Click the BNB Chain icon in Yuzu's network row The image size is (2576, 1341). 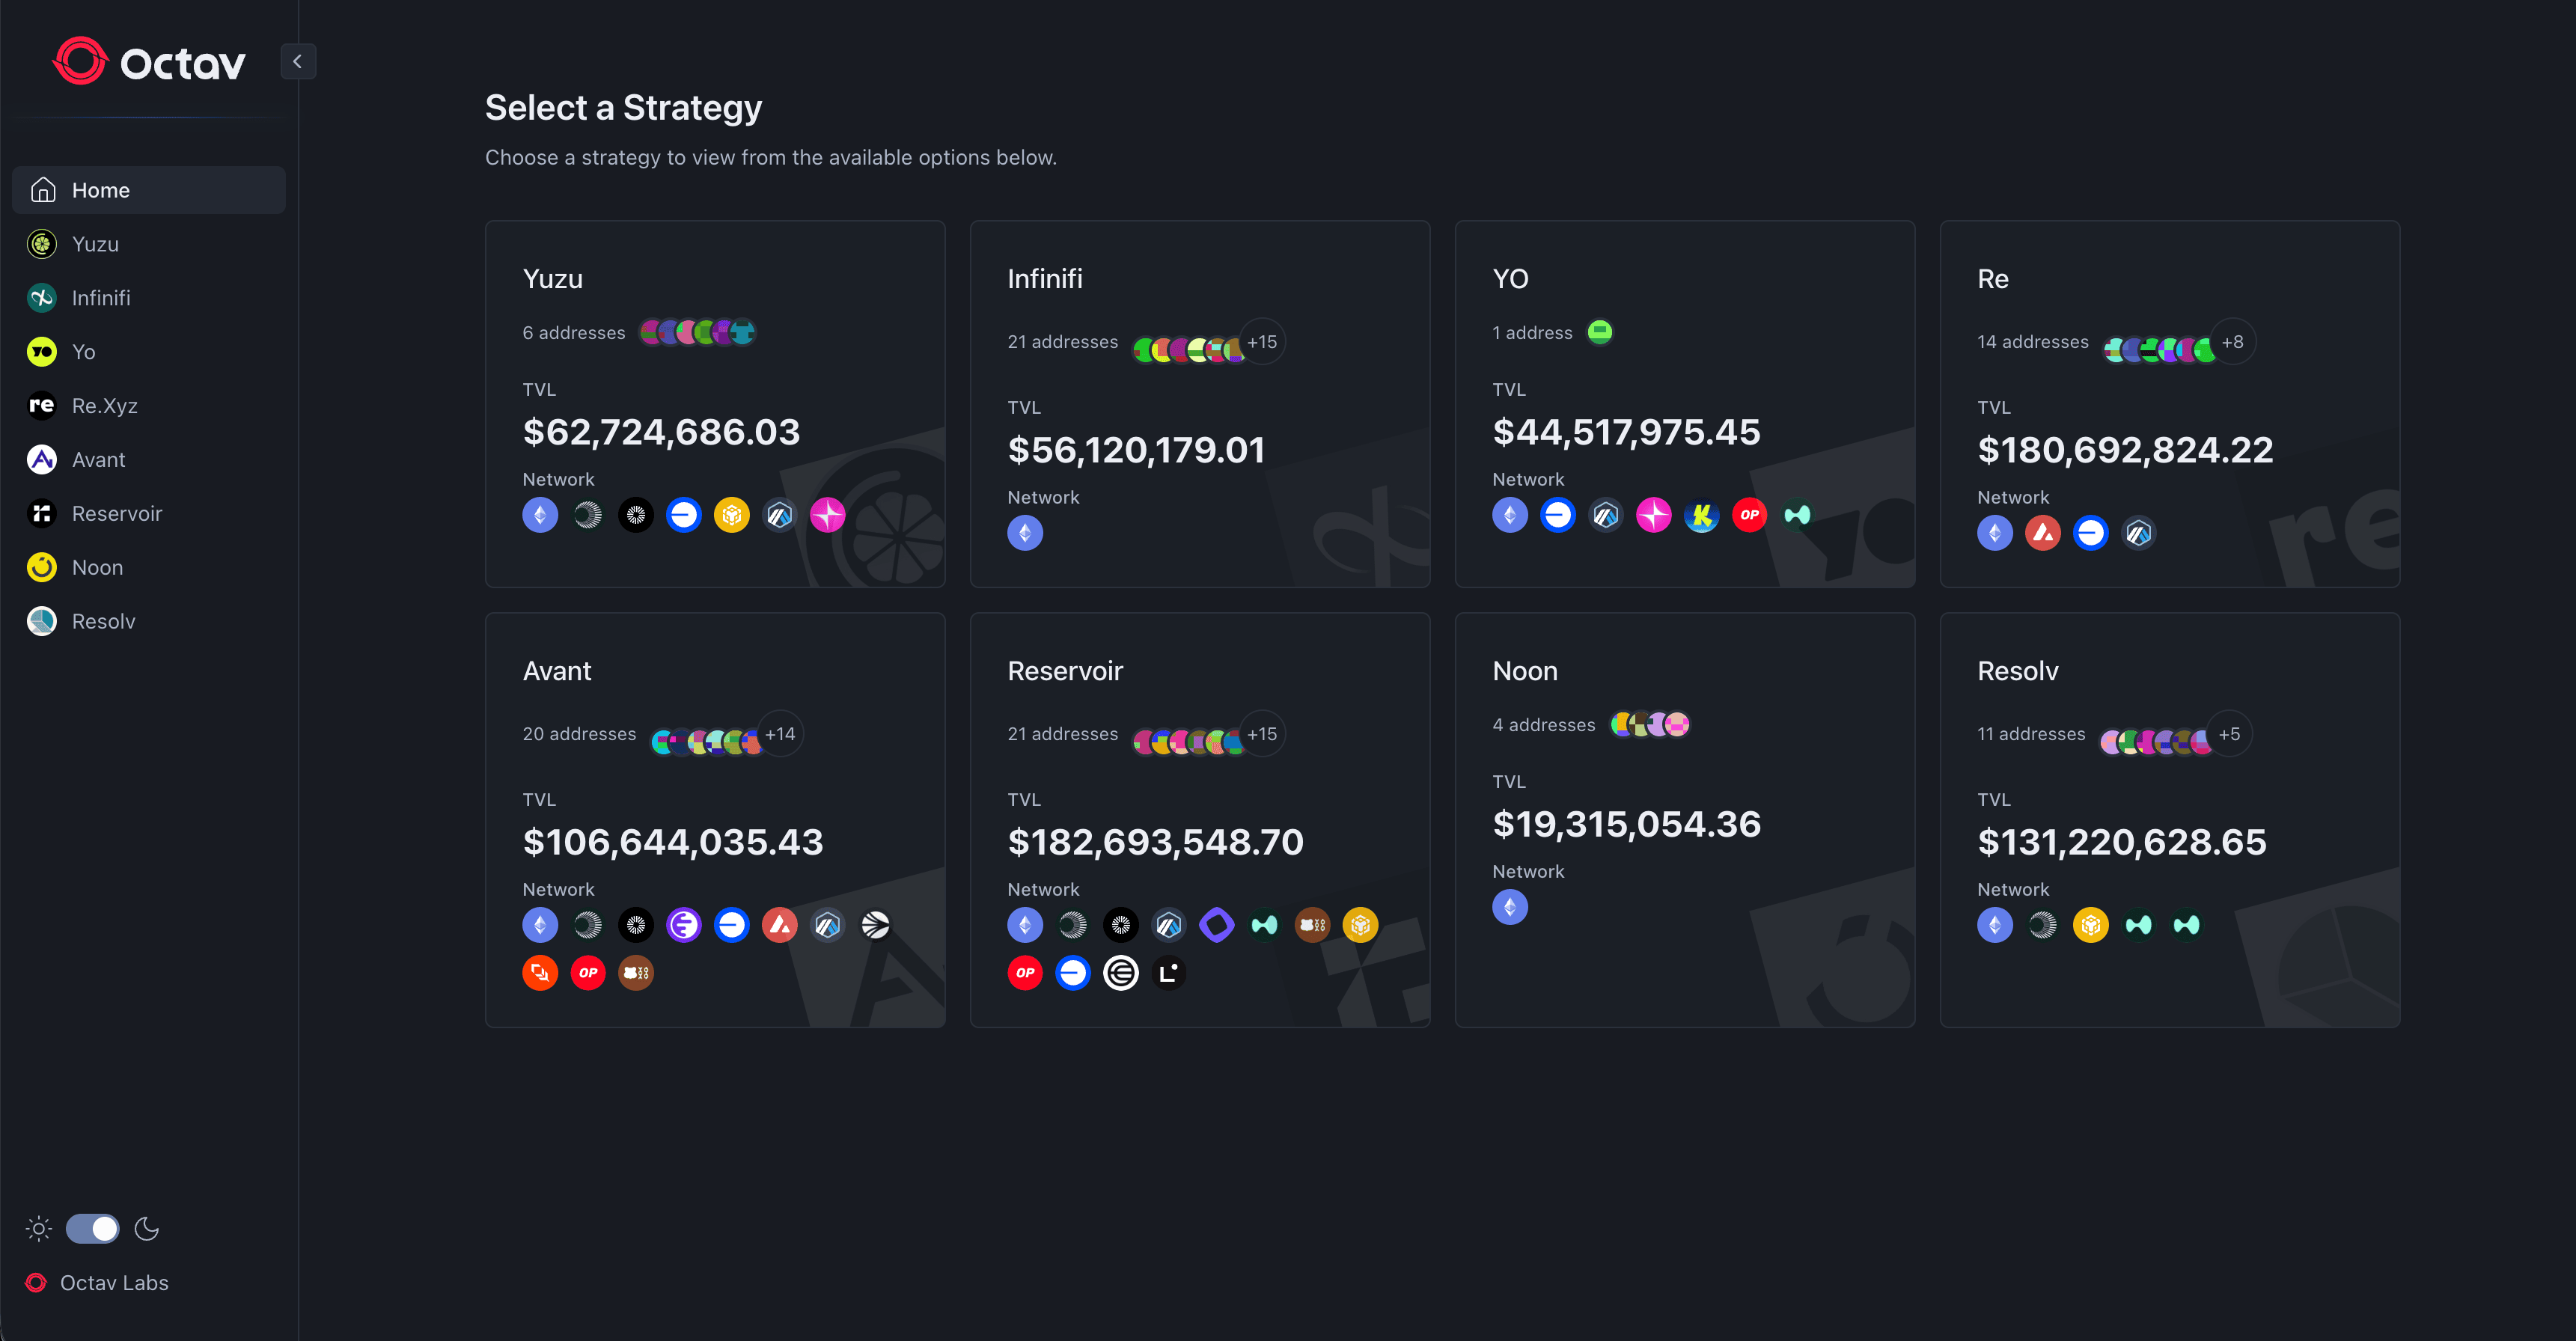[x=733, y=515]
